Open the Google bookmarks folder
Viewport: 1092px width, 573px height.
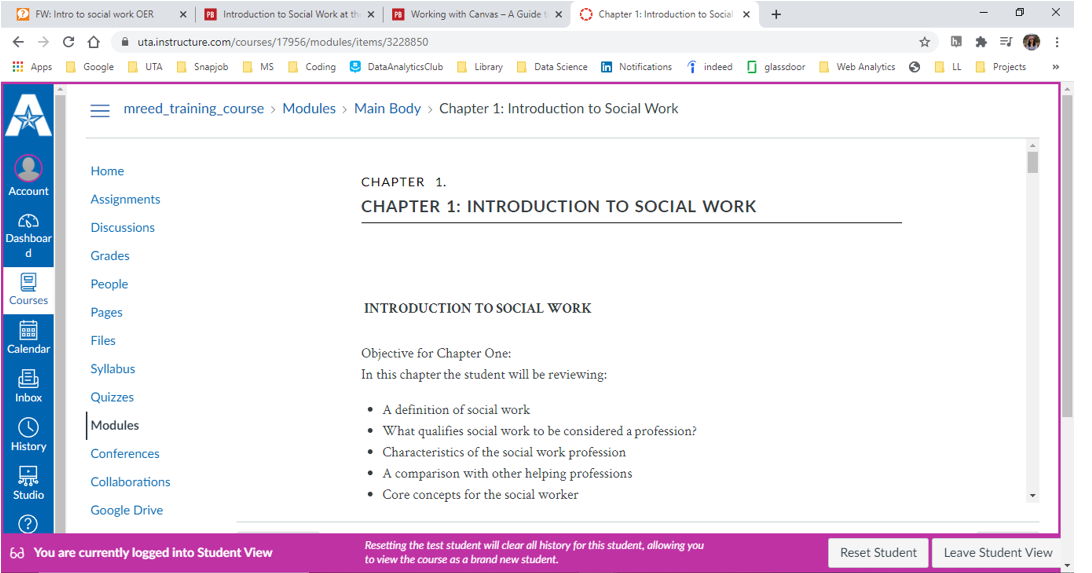click(89, 67)
